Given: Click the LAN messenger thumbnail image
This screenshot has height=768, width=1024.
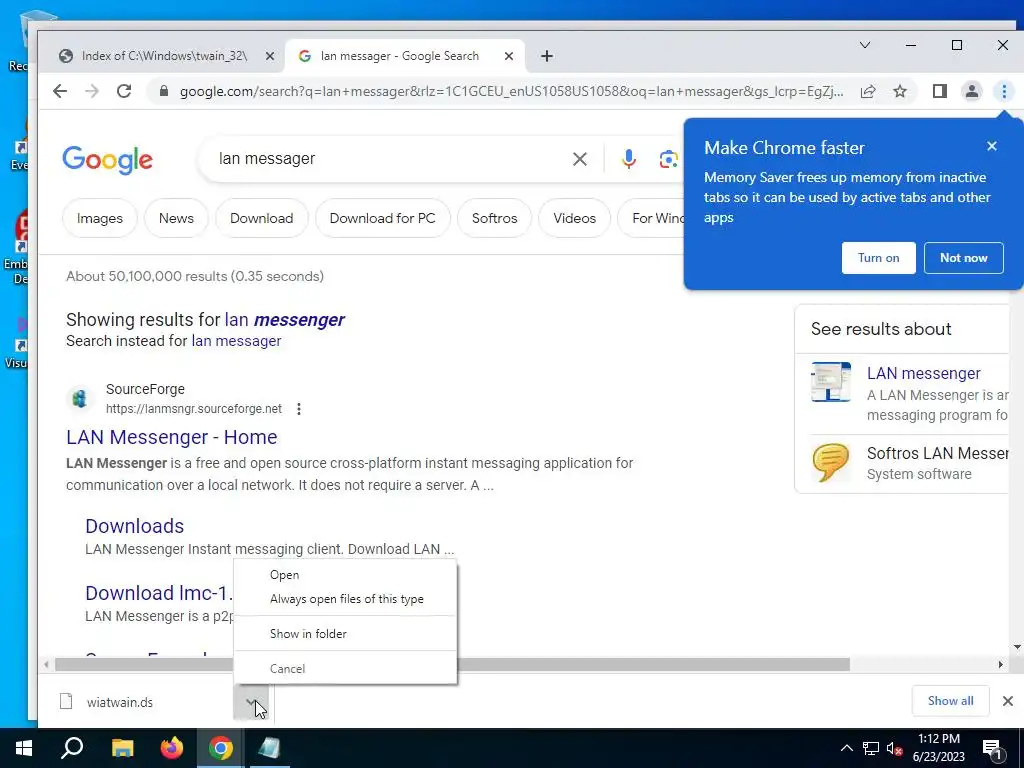Looking at the screenshot, I should 831,381.
